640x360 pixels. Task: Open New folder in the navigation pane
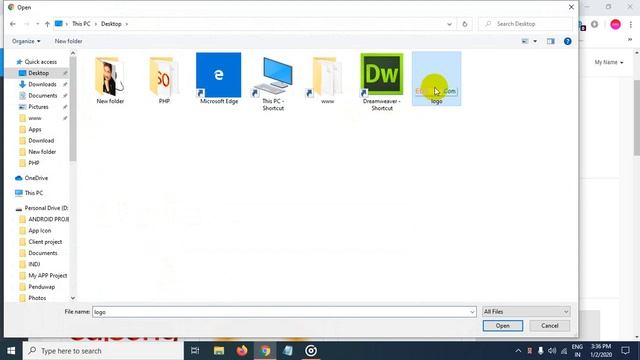pos(42,152)
